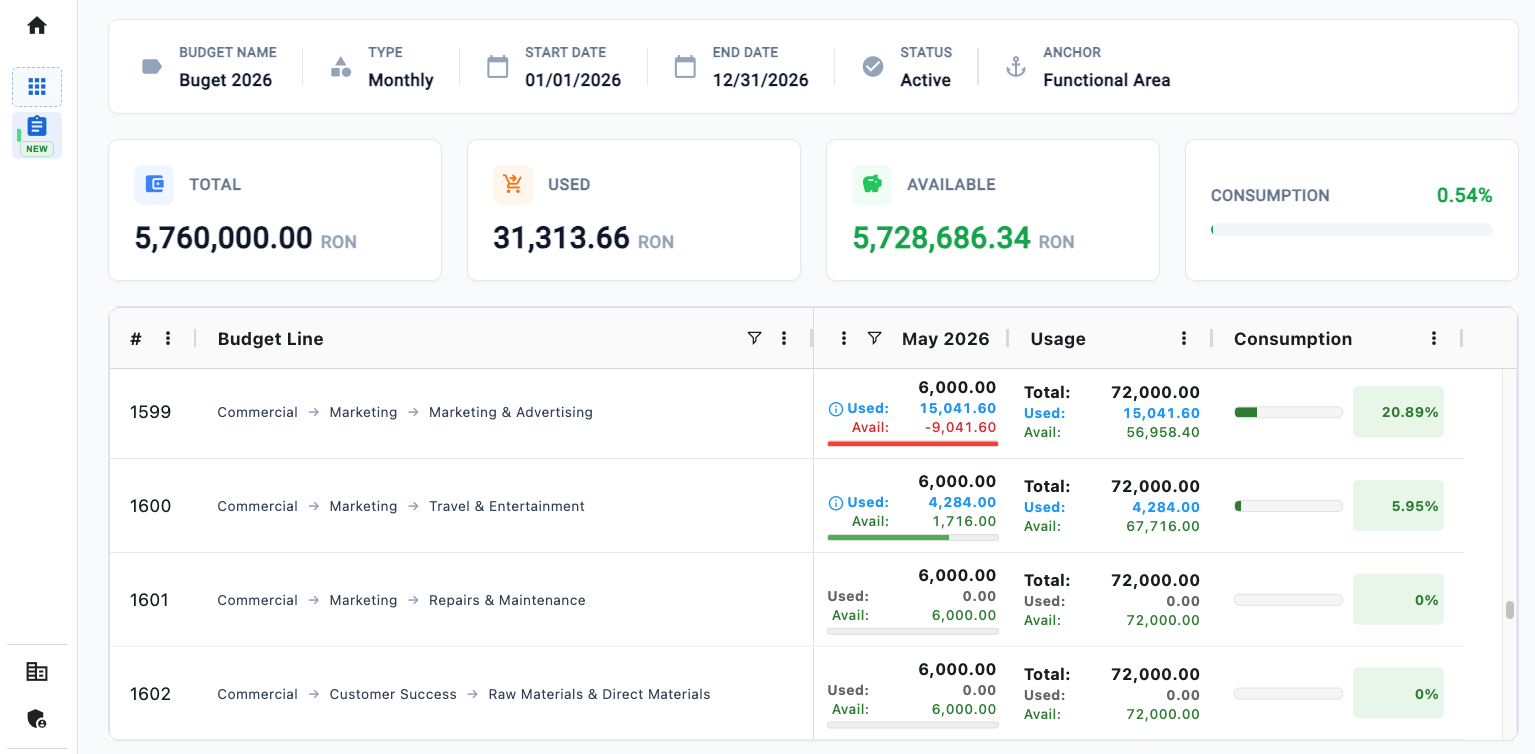Screen dimensions: 1535x754
Task: Open the Consumption column options menu
Action: (1434, 338)
